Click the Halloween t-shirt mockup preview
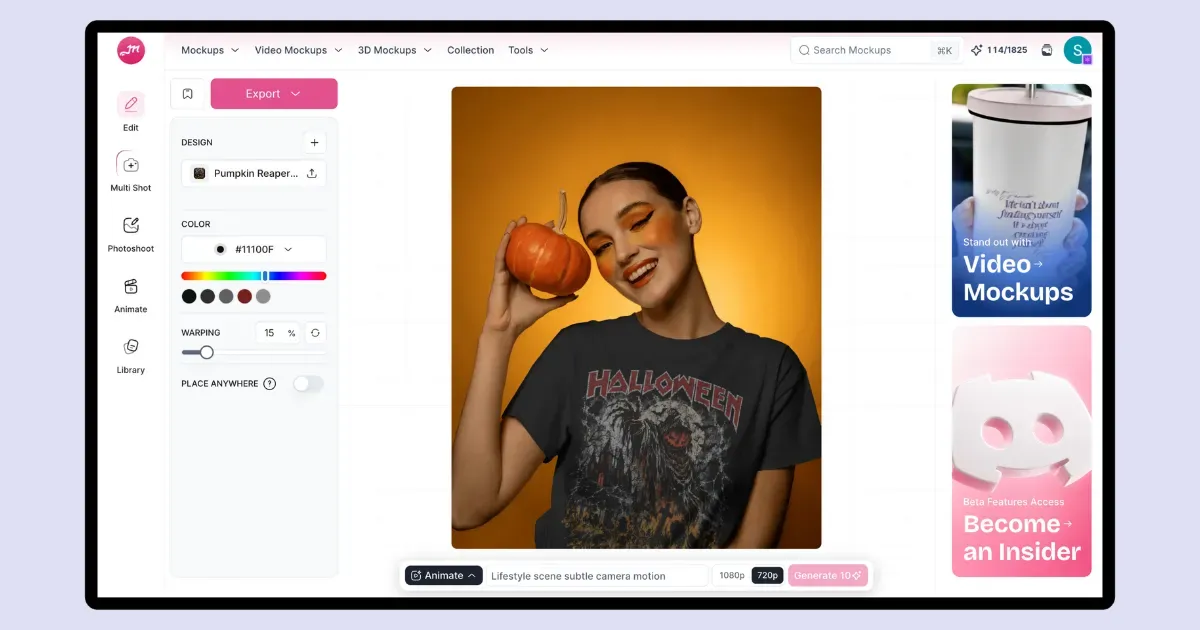Viewport: 1200px width, 630px height. [x=636, y=317]
